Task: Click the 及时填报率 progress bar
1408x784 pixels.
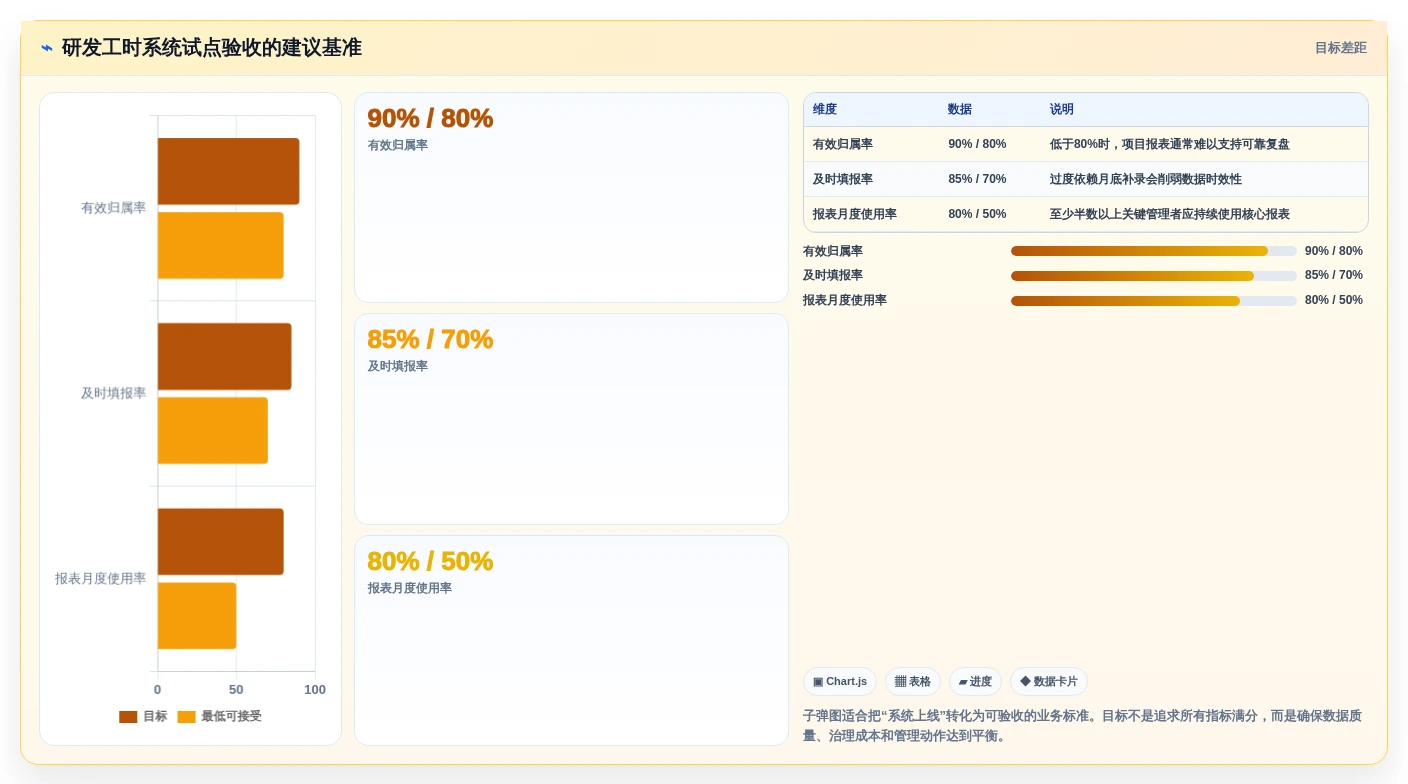Action: tap(1154, 276)
